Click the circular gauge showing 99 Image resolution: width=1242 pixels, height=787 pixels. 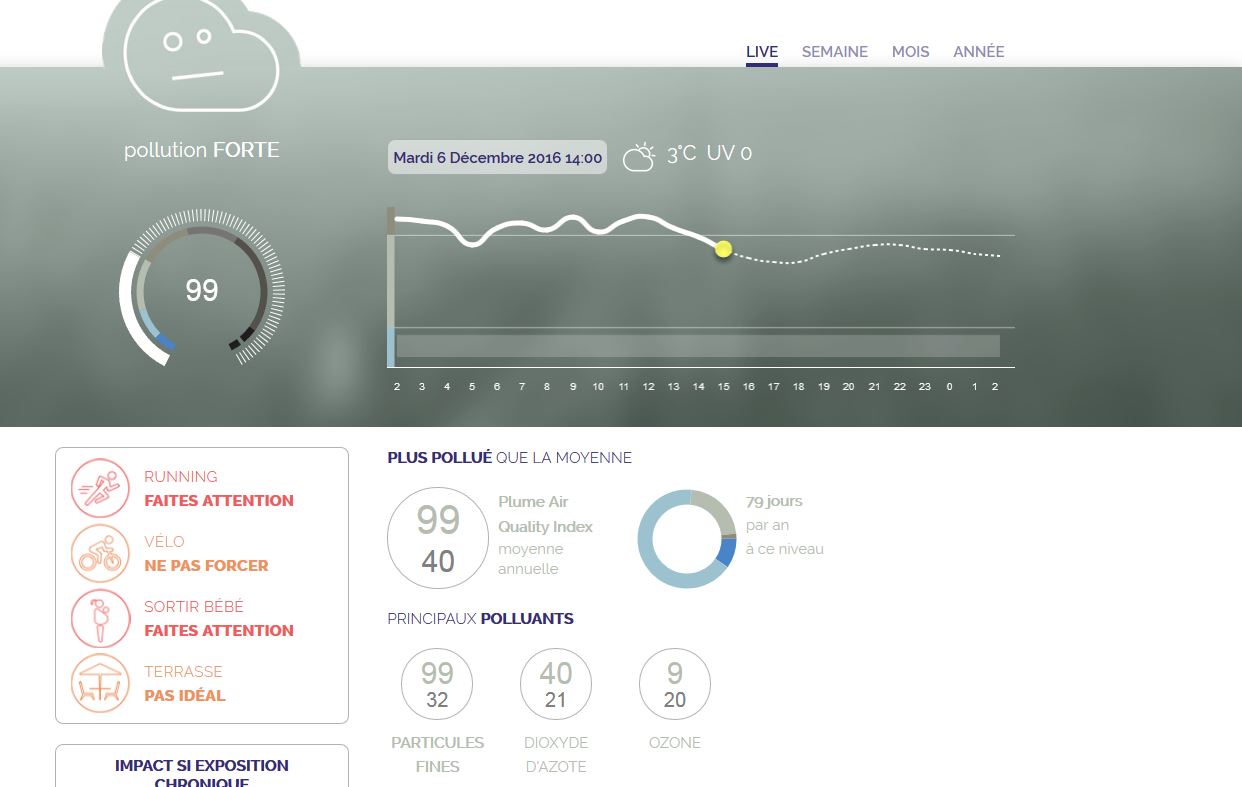pos(201,290)
